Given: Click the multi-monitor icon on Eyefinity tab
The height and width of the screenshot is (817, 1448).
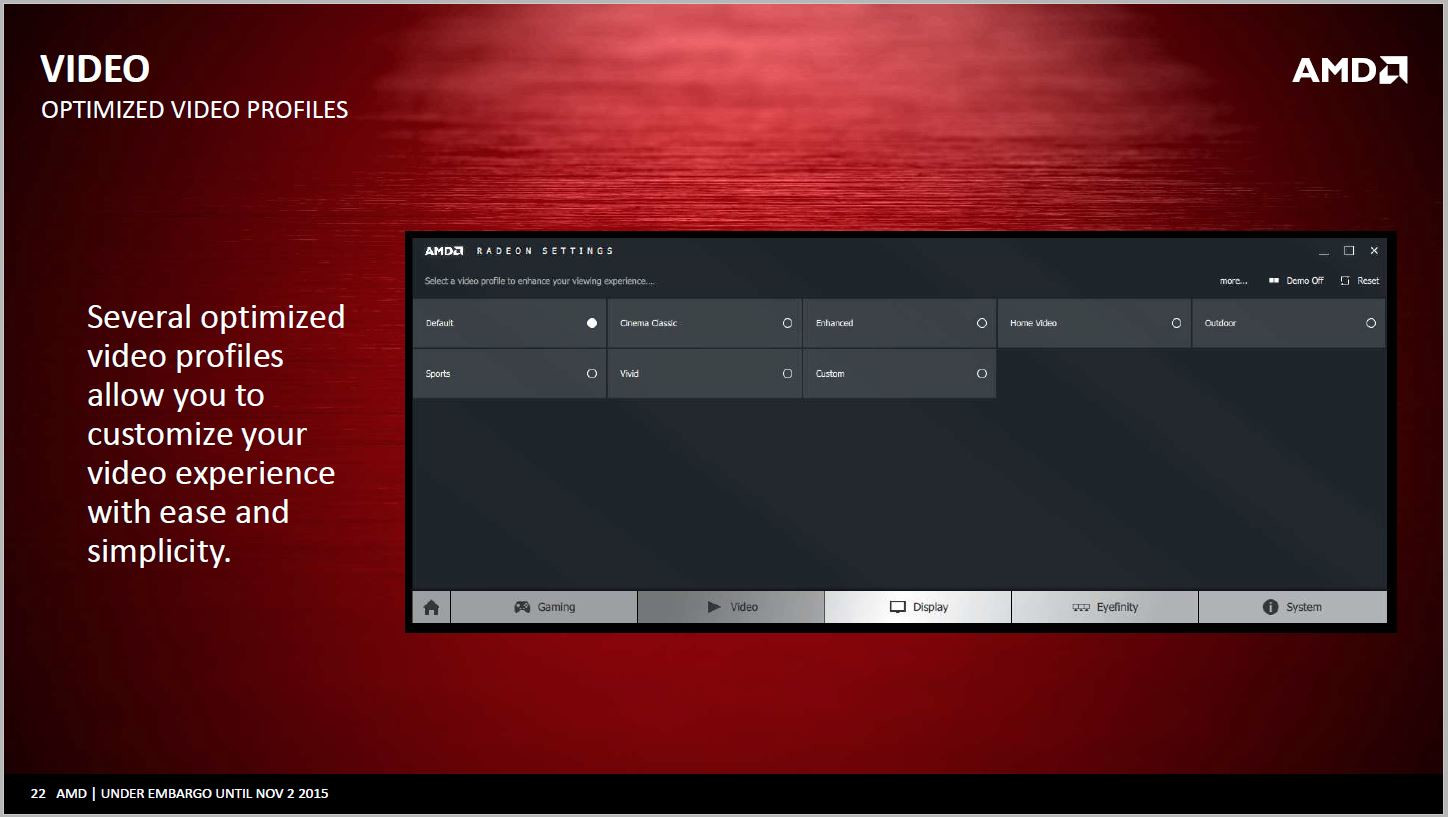Looking at the screenshot, I should tap(1081, 607).
